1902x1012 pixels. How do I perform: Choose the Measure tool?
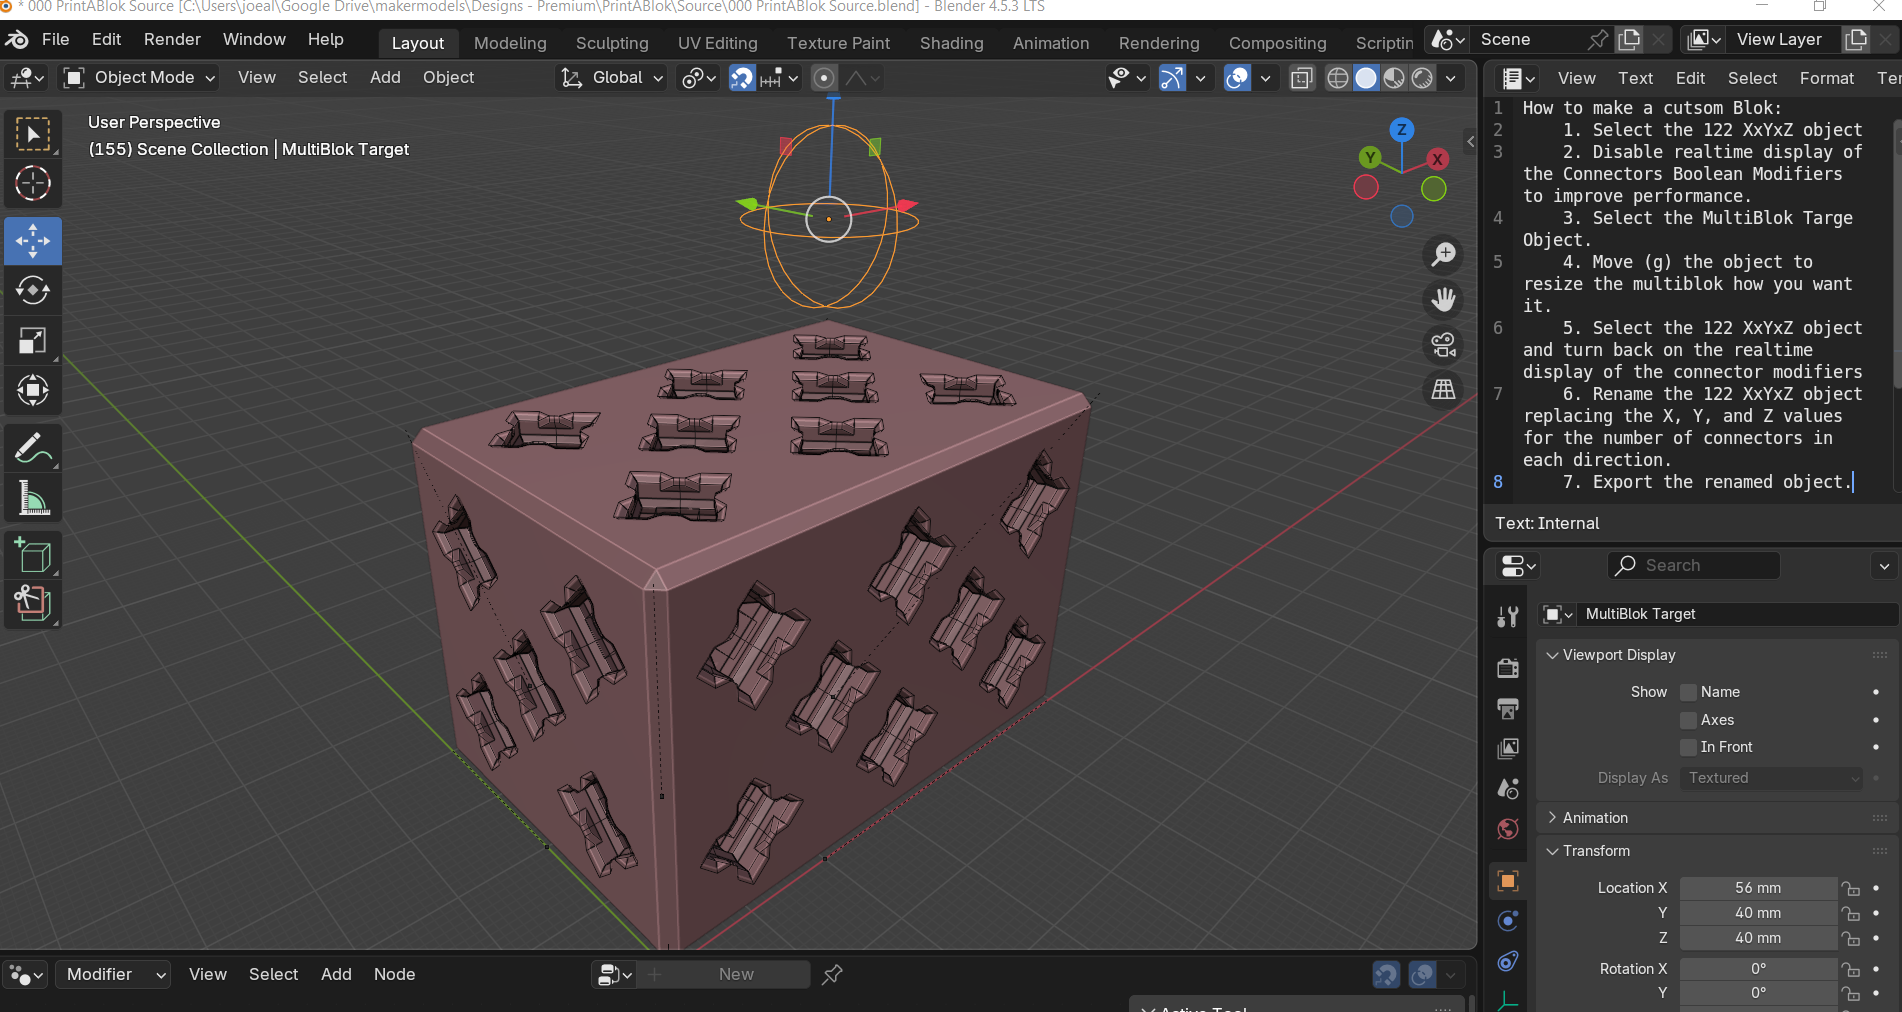click(33, 498)
